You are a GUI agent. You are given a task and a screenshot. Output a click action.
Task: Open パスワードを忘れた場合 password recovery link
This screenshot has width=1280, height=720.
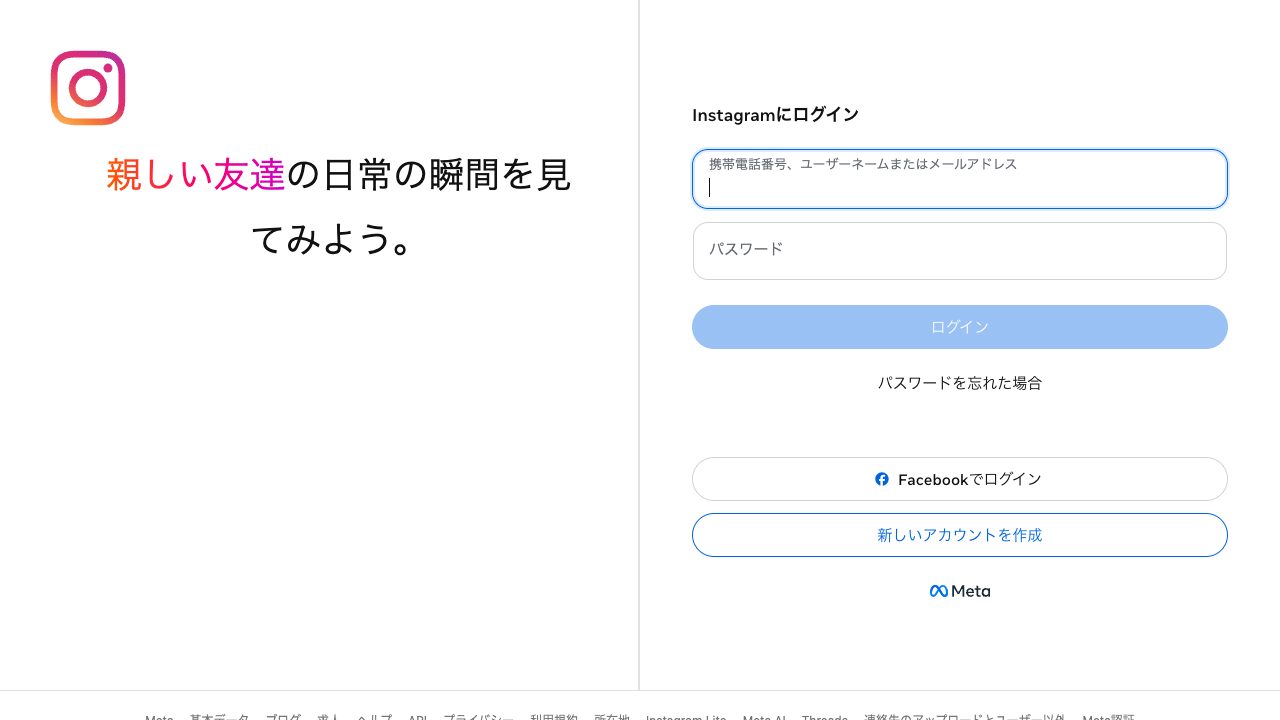click(x=959, y=383)
